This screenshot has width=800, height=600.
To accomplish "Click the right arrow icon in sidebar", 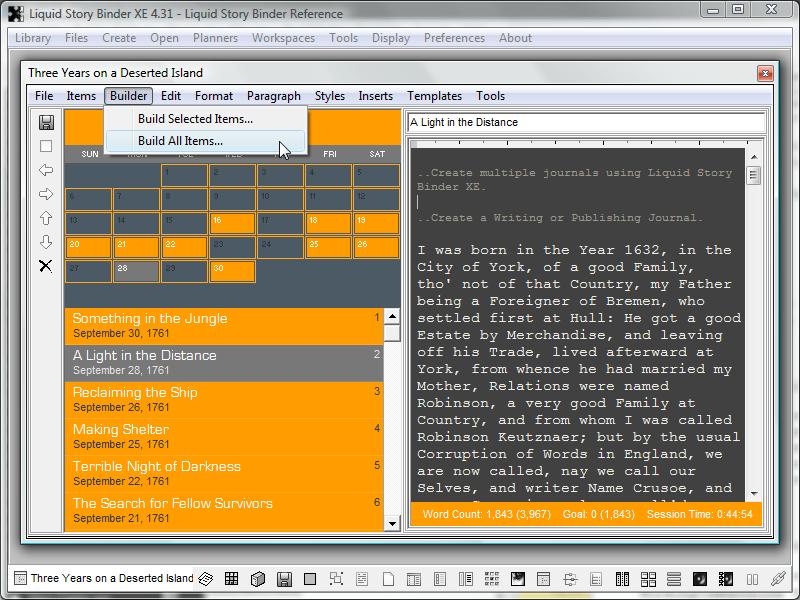I will click(46, 194).
